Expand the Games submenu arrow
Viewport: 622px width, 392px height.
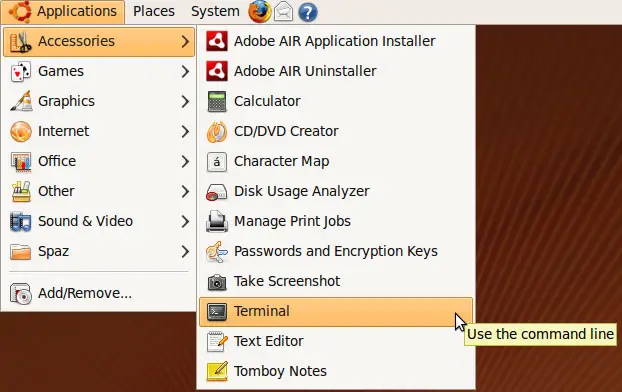[185, 71]
